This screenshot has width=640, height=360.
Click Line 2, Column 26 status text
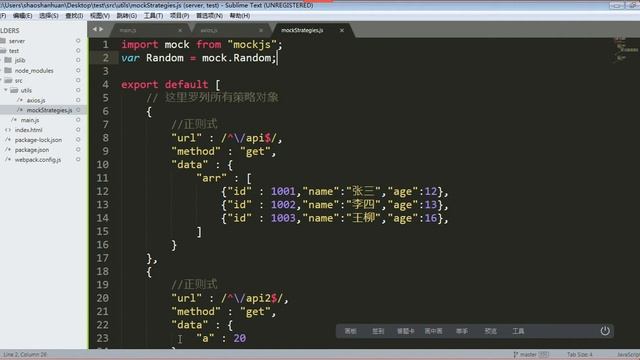click(25, 354)
